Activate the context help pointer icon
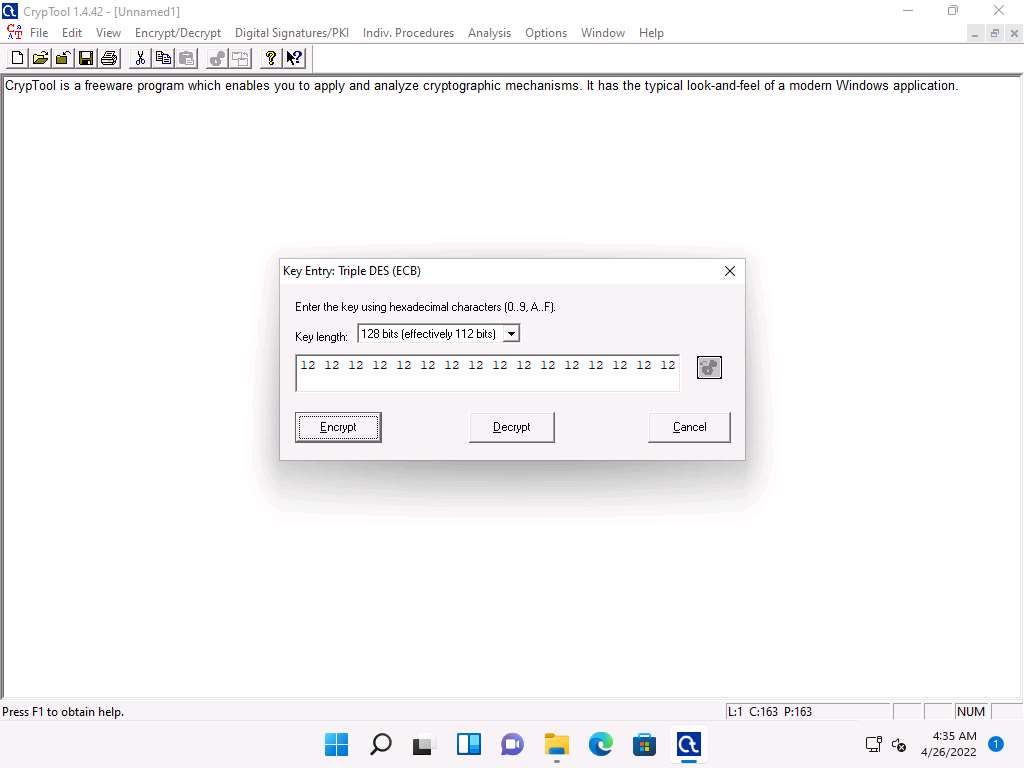 click(294, 58)
